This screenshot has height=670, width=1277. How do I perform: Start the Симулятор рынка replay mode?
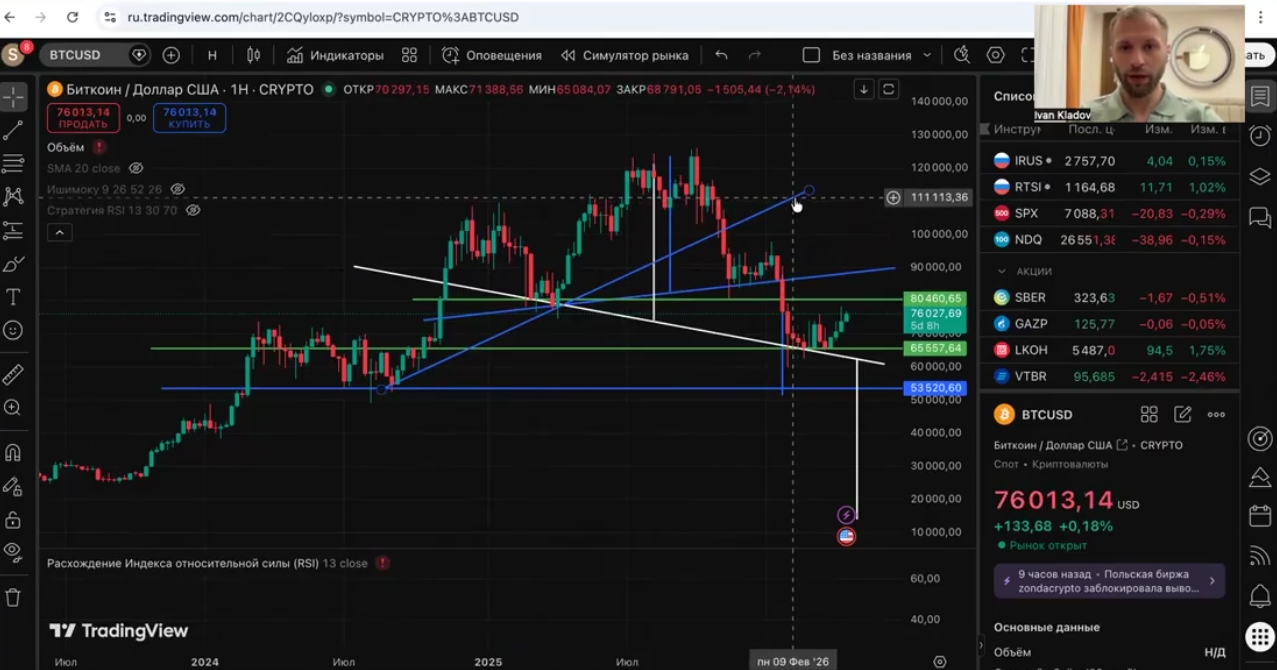pos(624,55)
